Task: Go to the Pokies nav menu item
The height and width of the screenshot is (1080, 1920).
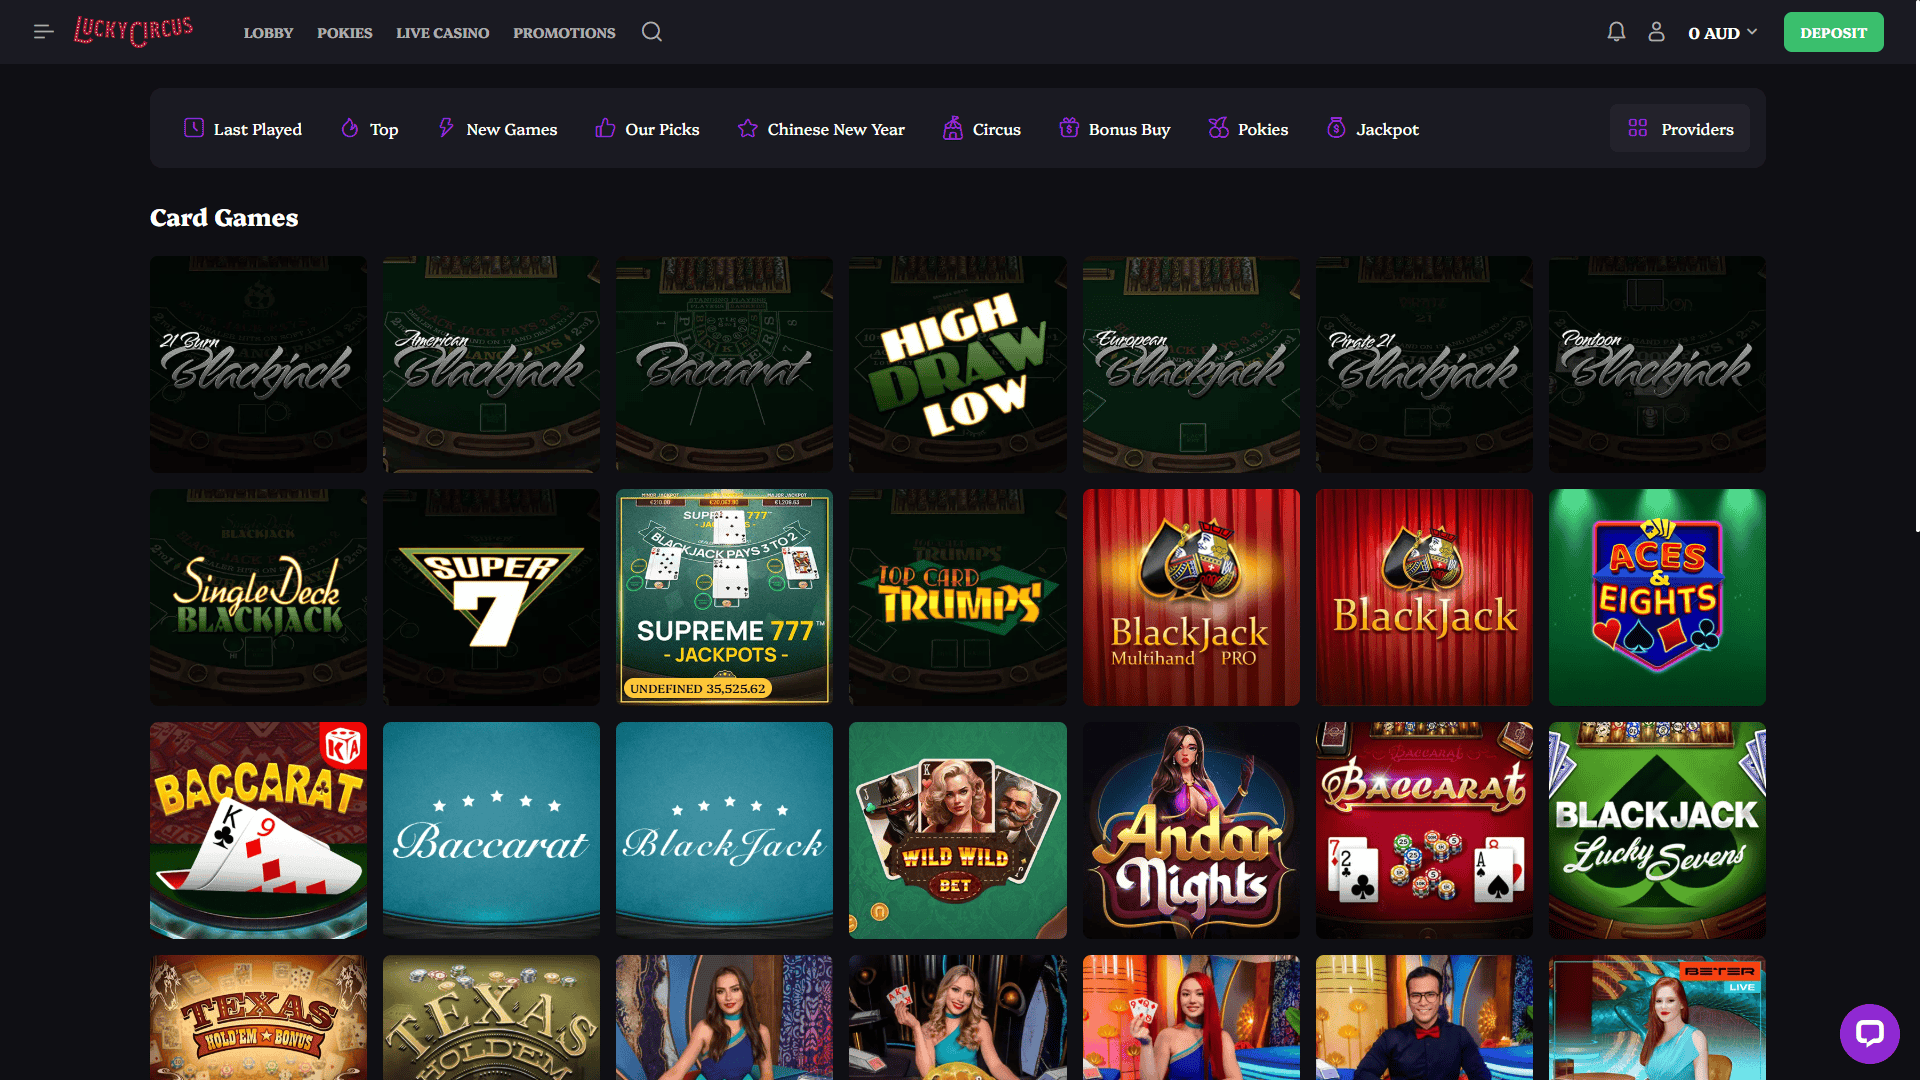Action: pyautogui.click(x=344, y=33)
